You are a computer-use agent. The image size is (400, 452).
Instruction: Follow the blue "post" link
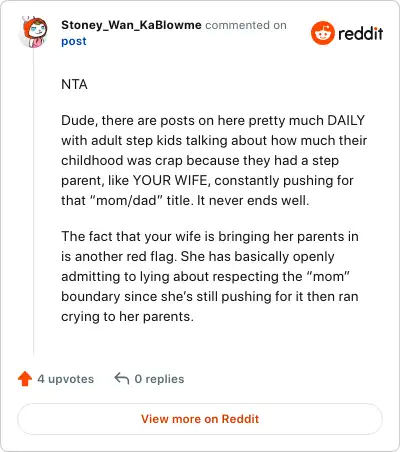[74, 41]
